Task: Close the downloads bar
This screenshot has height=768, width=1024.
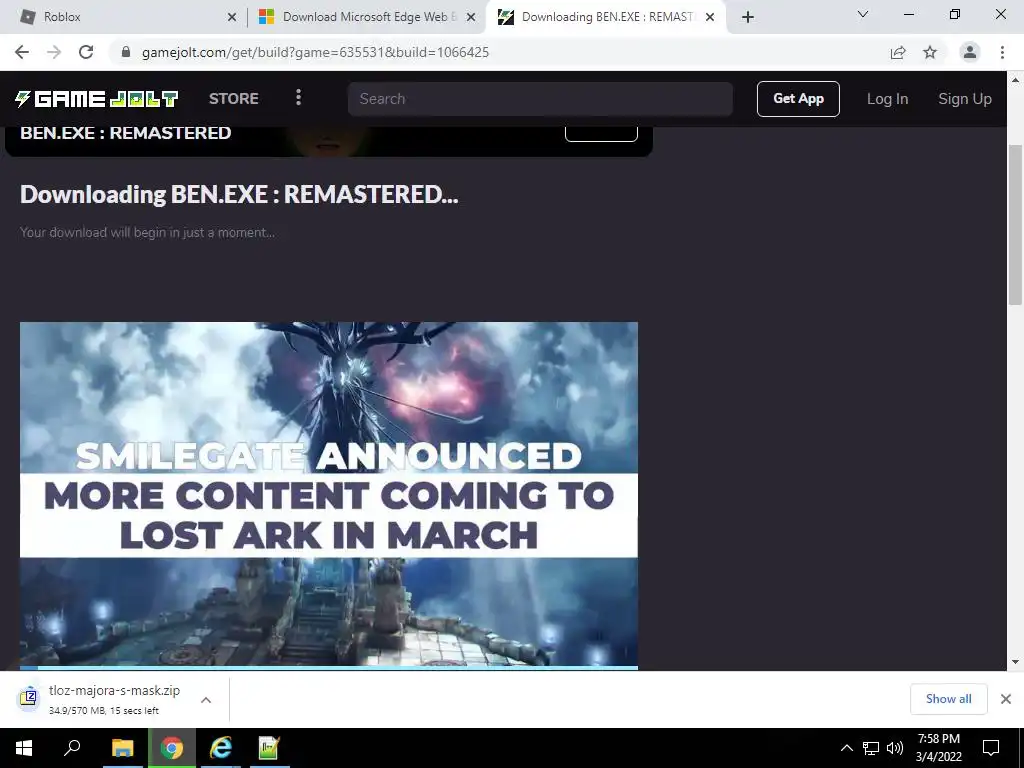Action: pyautogui.click(x=1006, y=699)
